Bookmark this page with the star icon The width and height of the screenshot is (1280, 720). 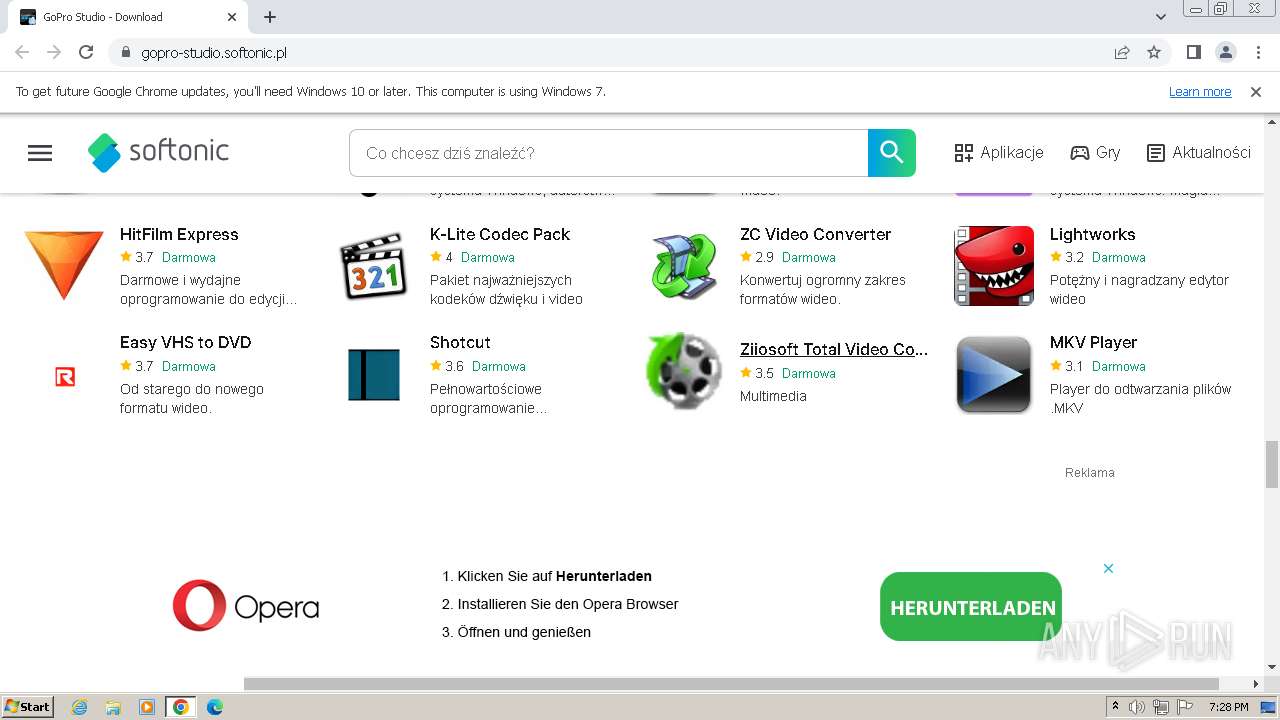(x=1154, y=52)
